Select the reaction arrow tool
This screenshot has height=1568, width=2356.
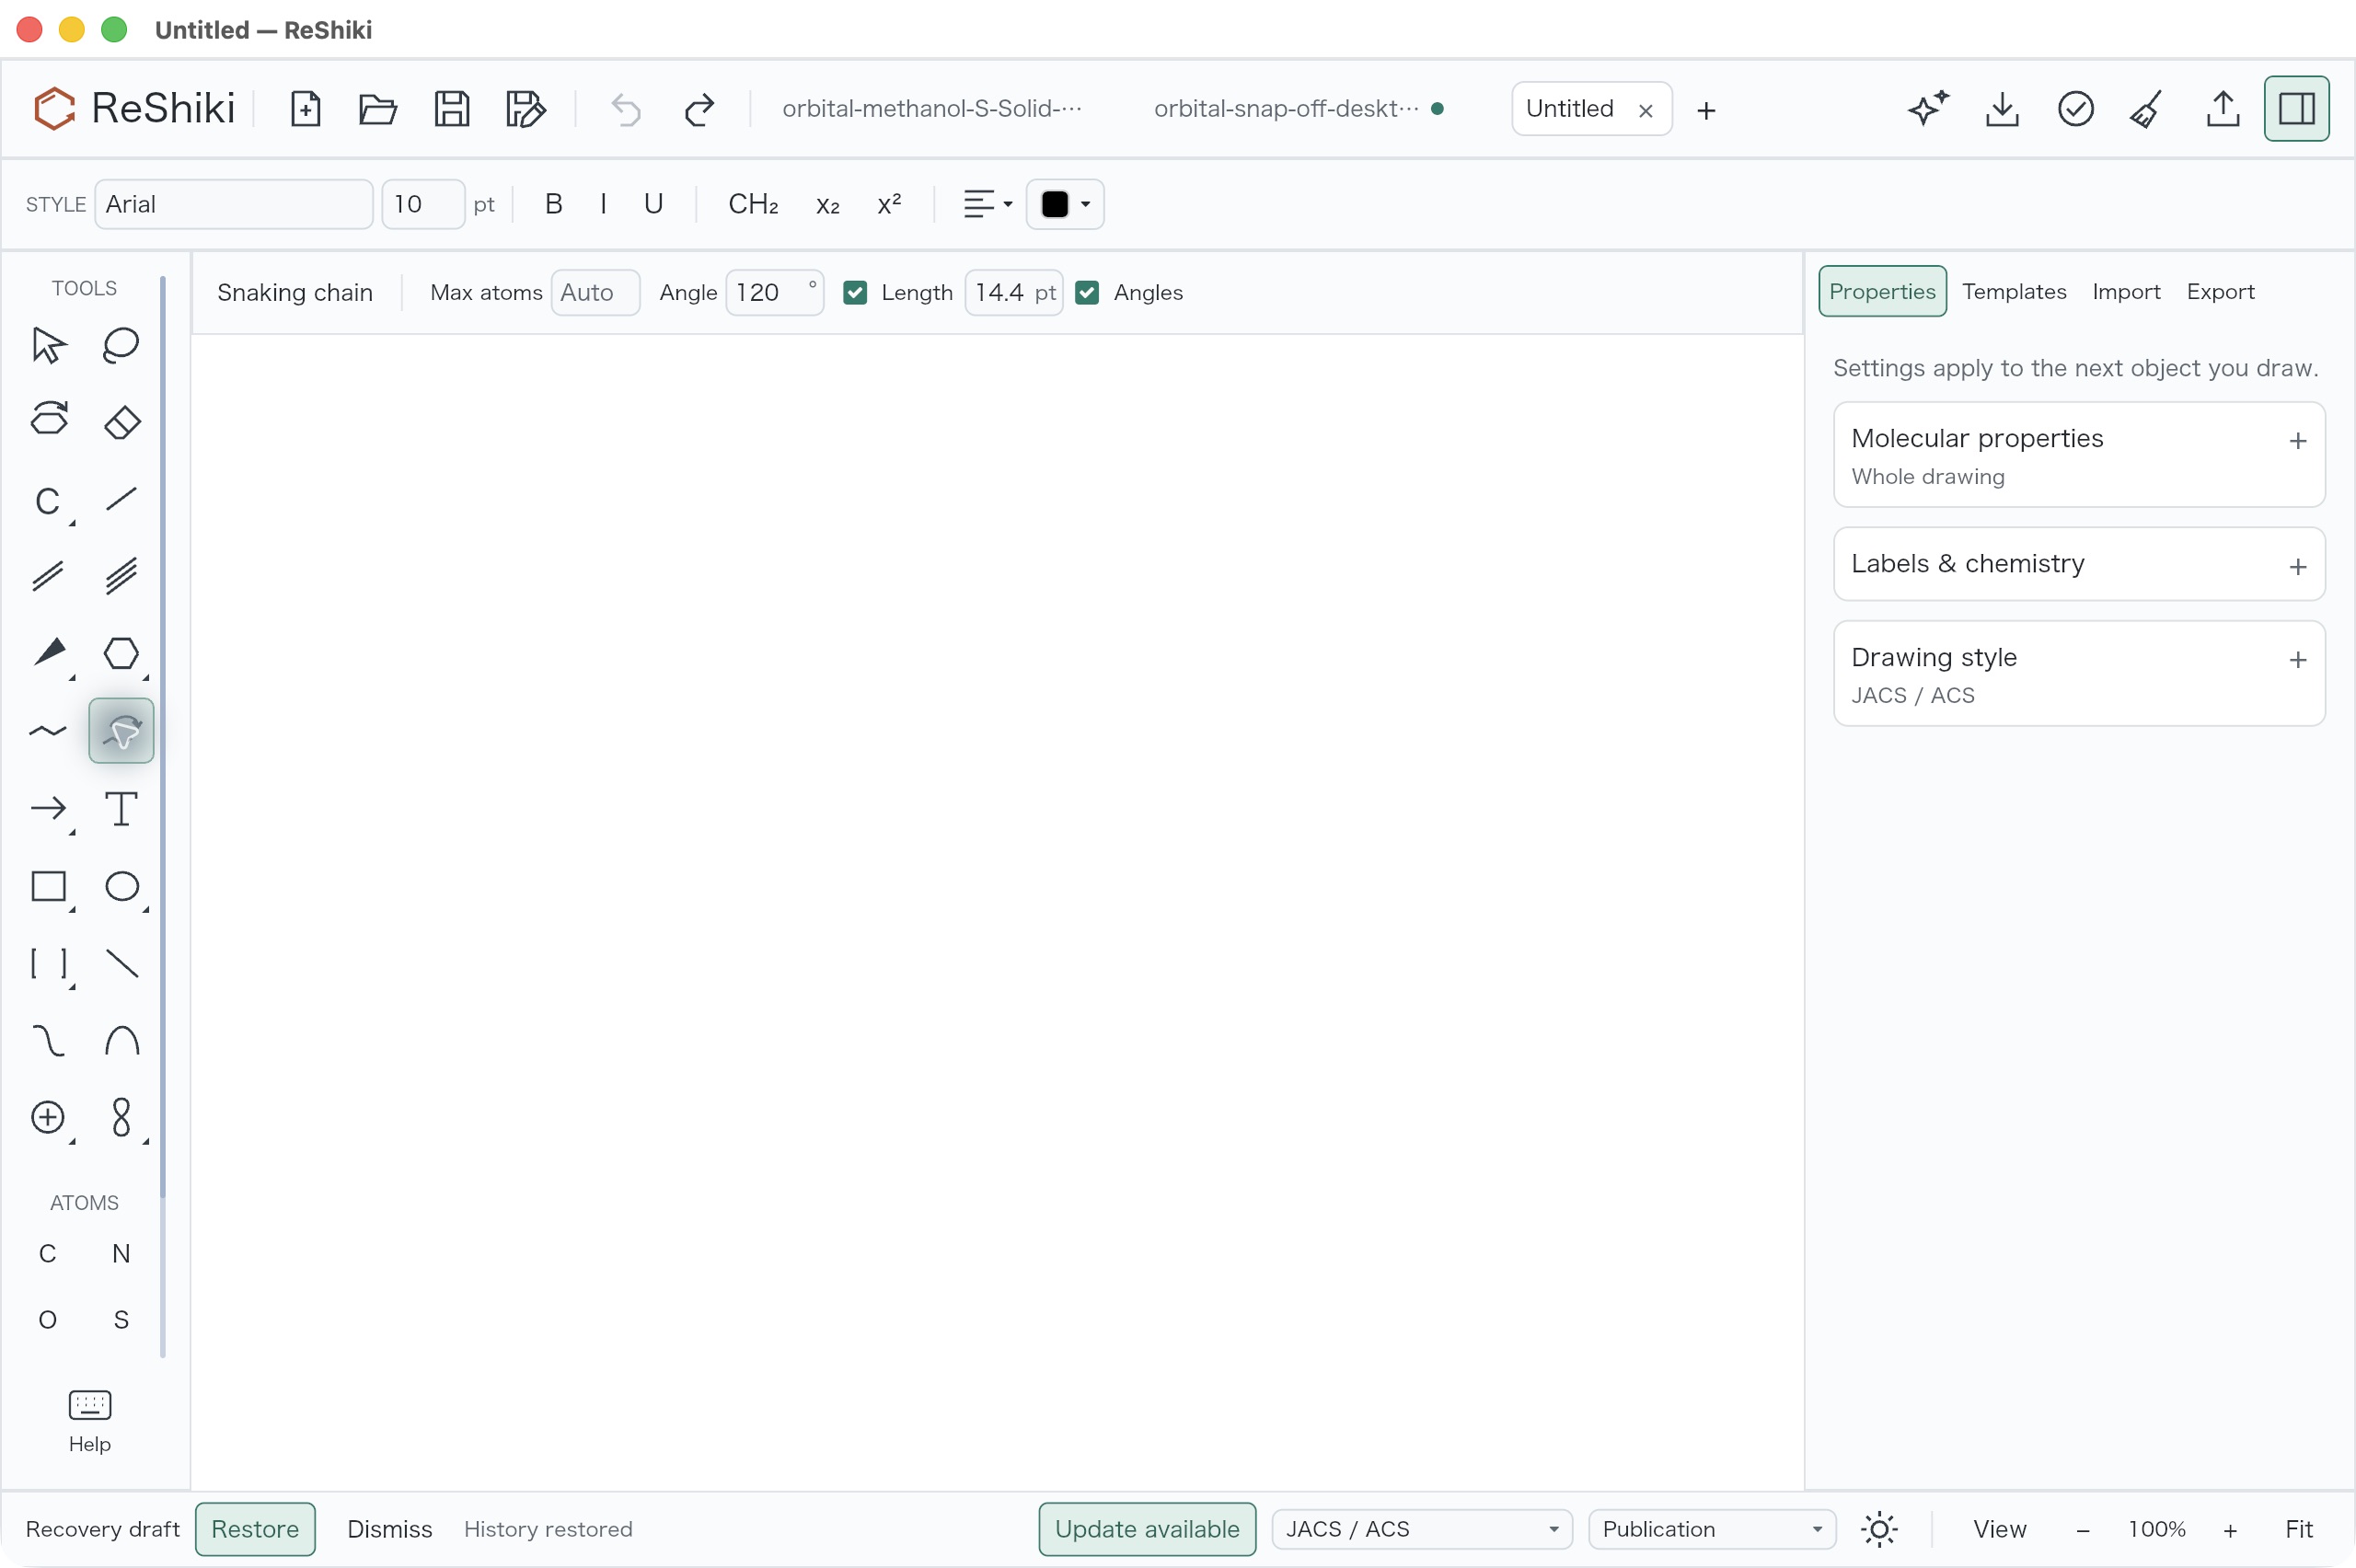[48, 808]
